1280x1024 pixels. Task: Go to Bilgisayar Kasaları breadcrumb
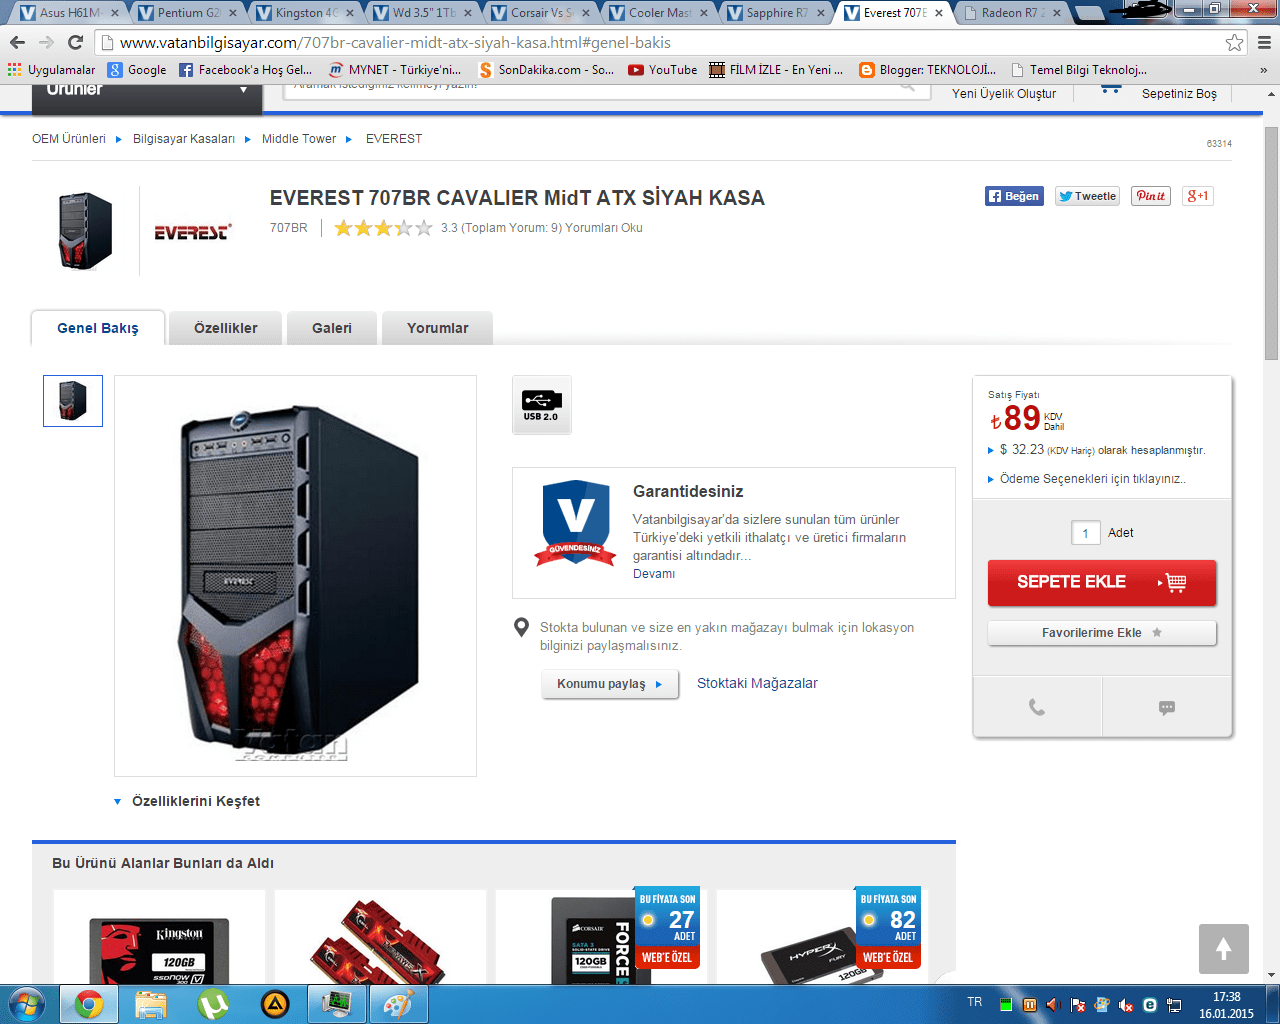coord(184,139)
